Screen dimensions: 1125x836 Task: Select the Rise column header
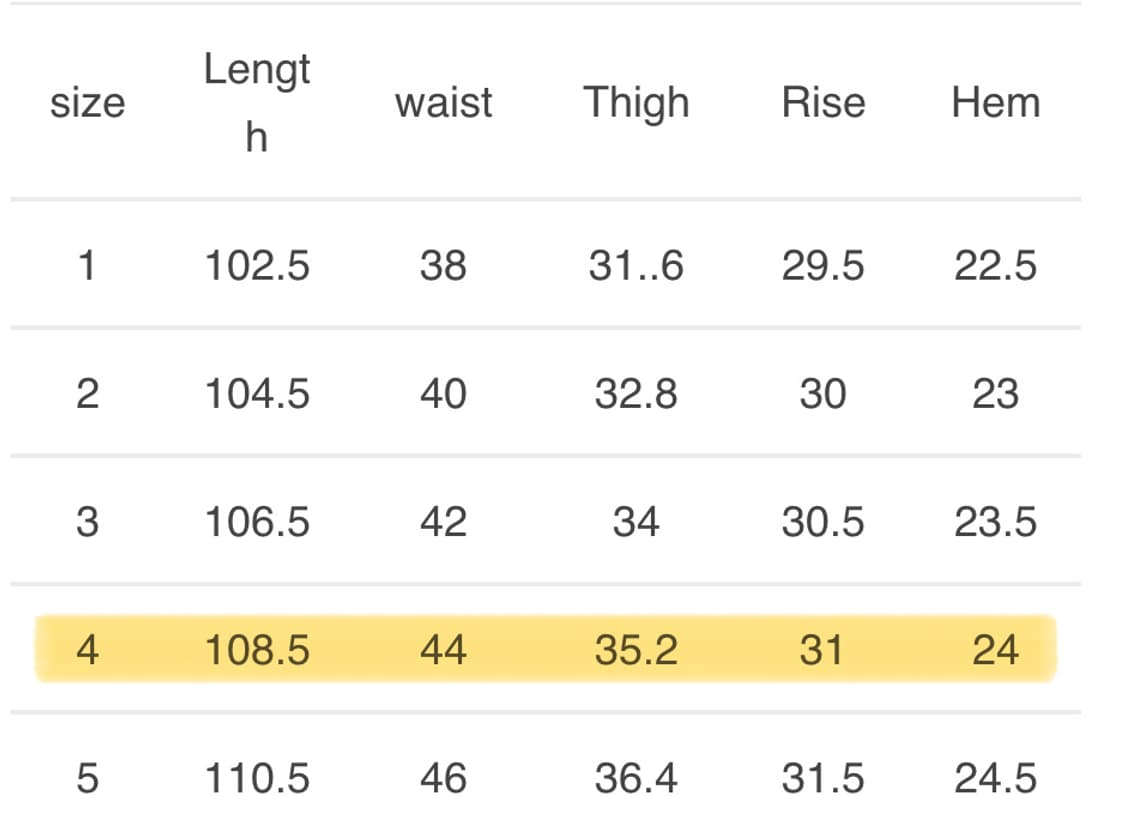823,103
